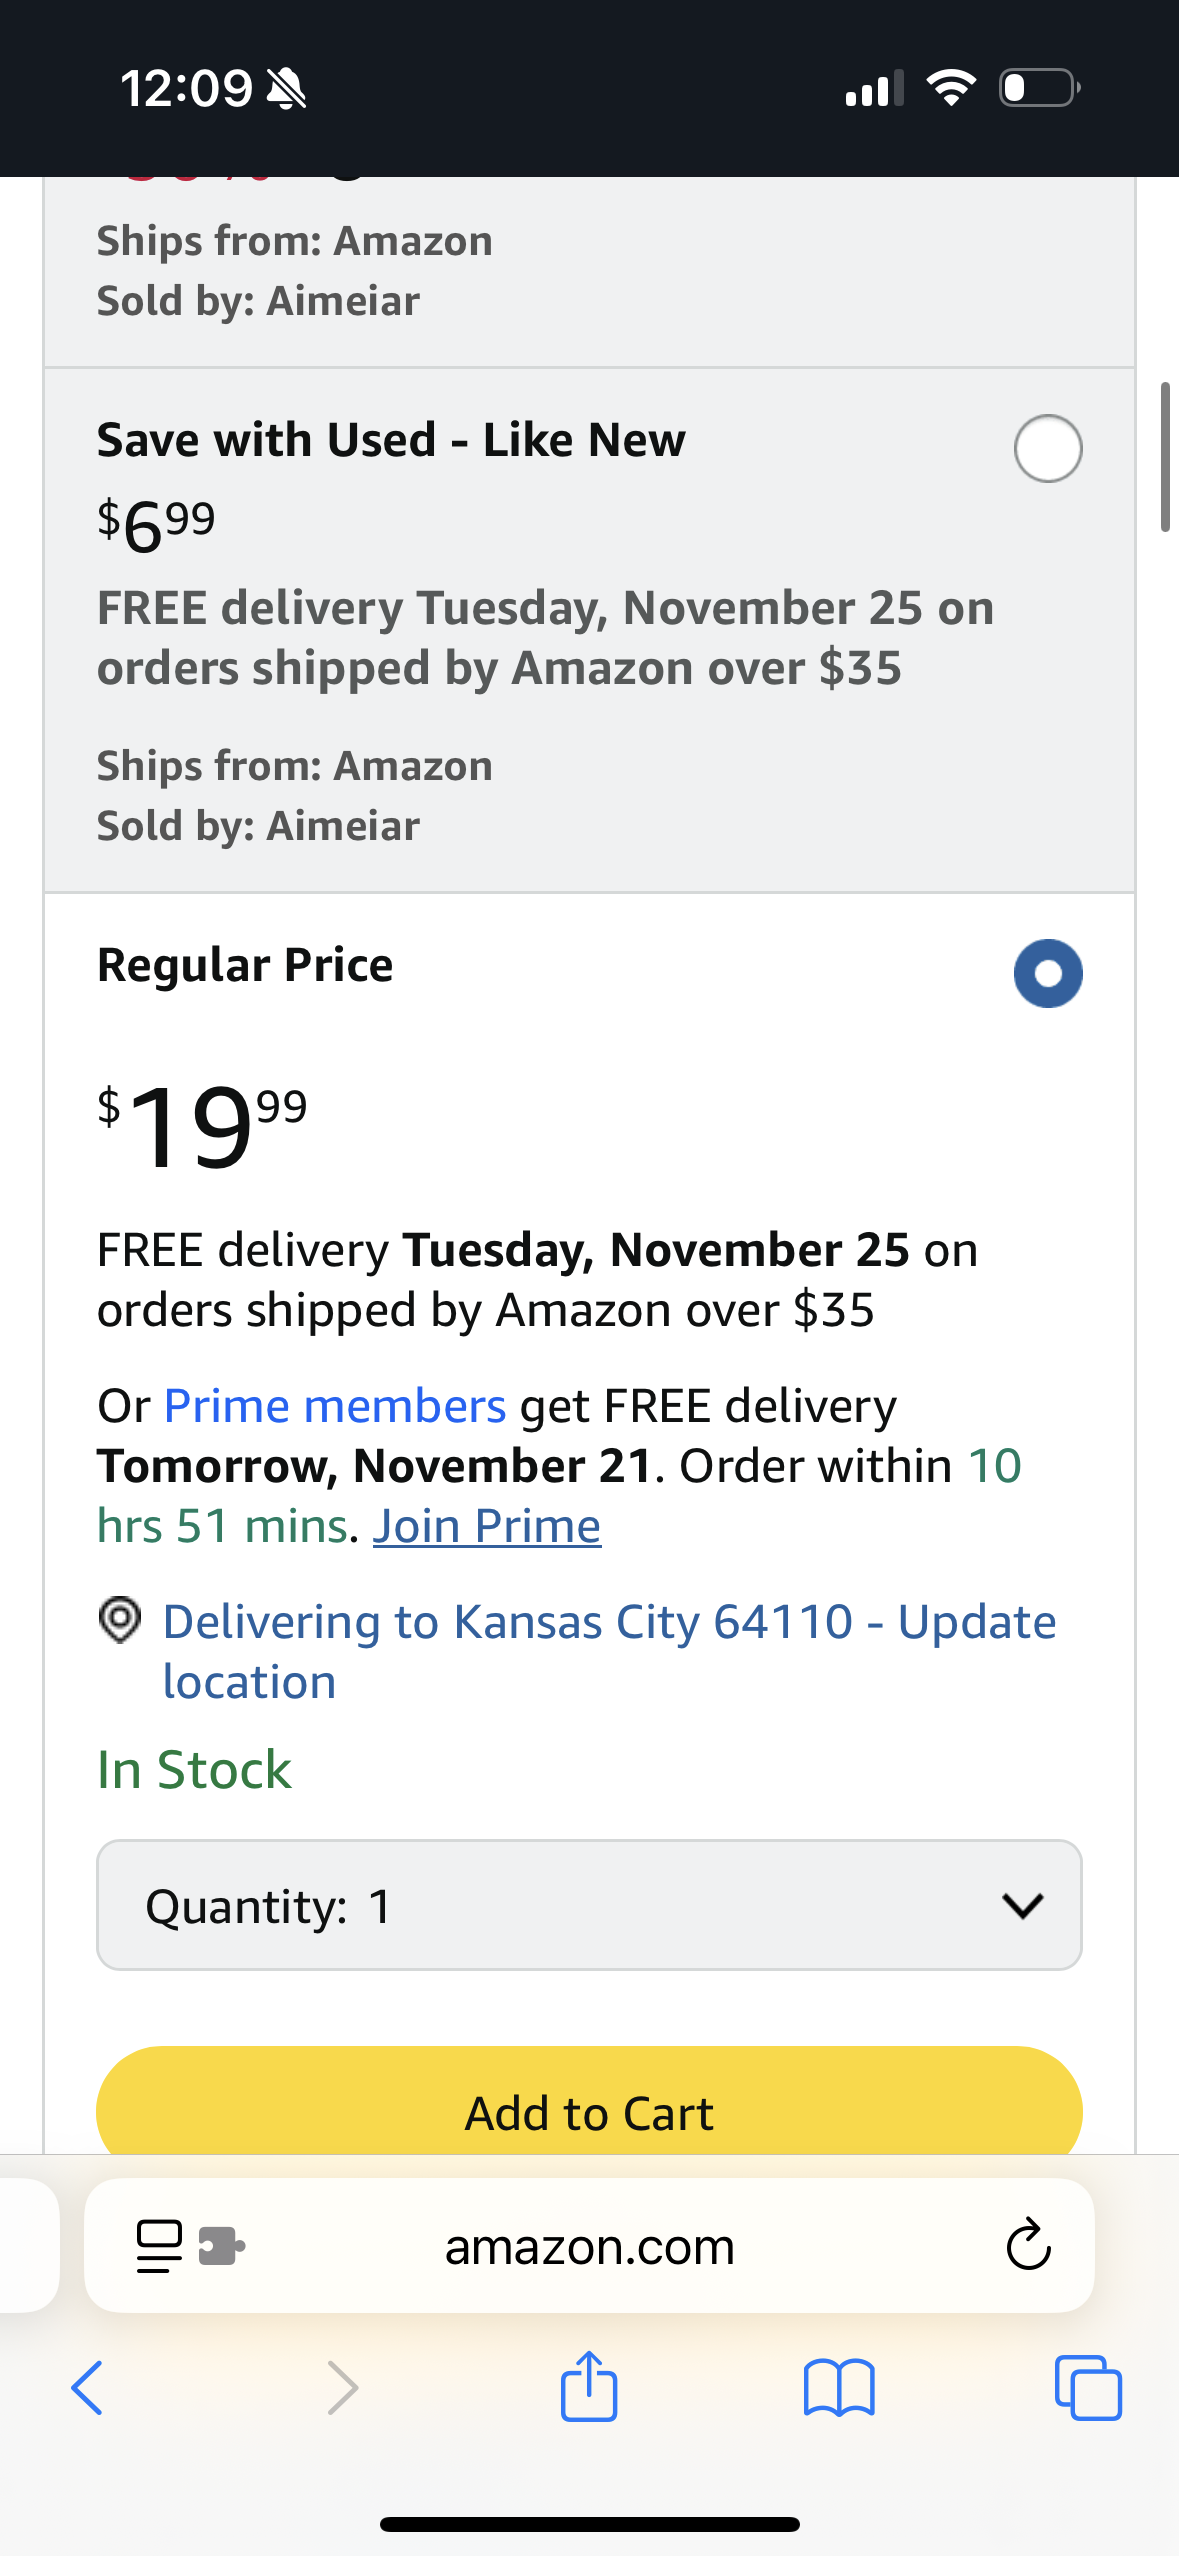Viewport: 1179px width, 2556px height.
Task: Update Kansas City 64110 delivery location
Action: pyautogui.click(x=609, y=1650)
